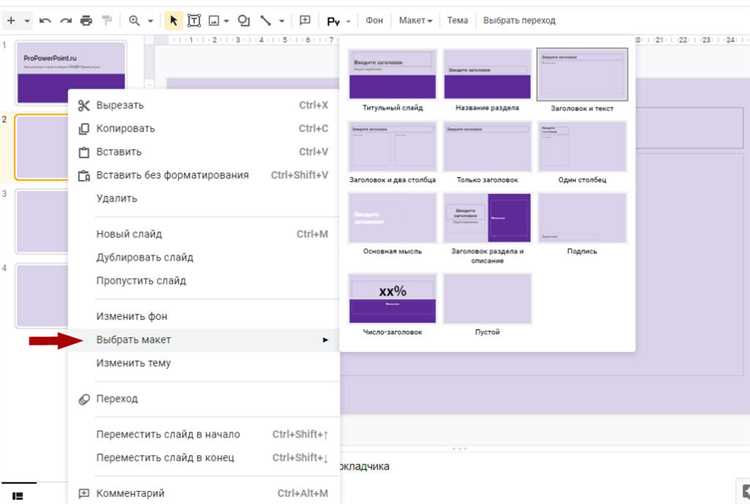
Task: Click the new slide plus icon
Action: (x=11, y=21)
